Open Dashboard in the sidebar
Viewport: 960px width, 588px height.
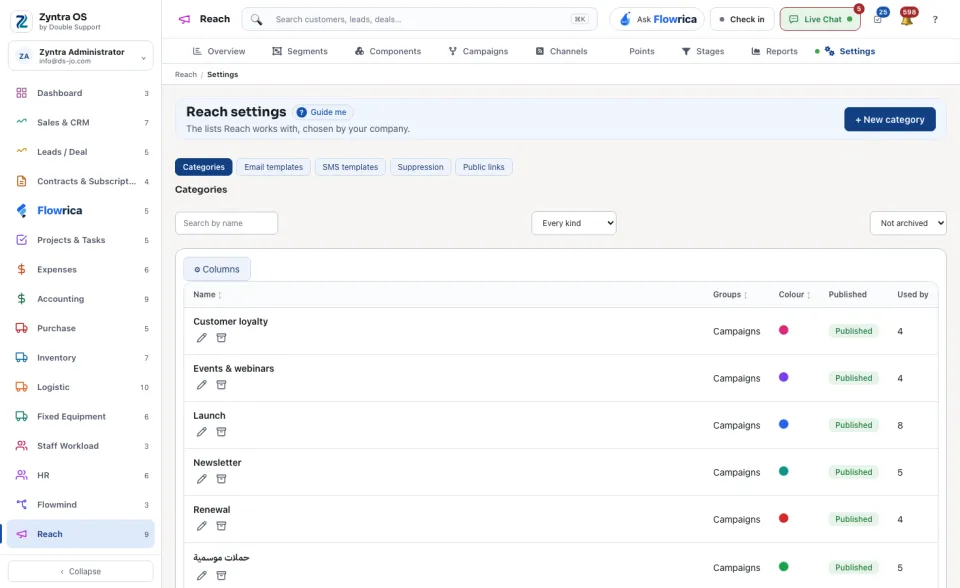click(x=81, y=93)
